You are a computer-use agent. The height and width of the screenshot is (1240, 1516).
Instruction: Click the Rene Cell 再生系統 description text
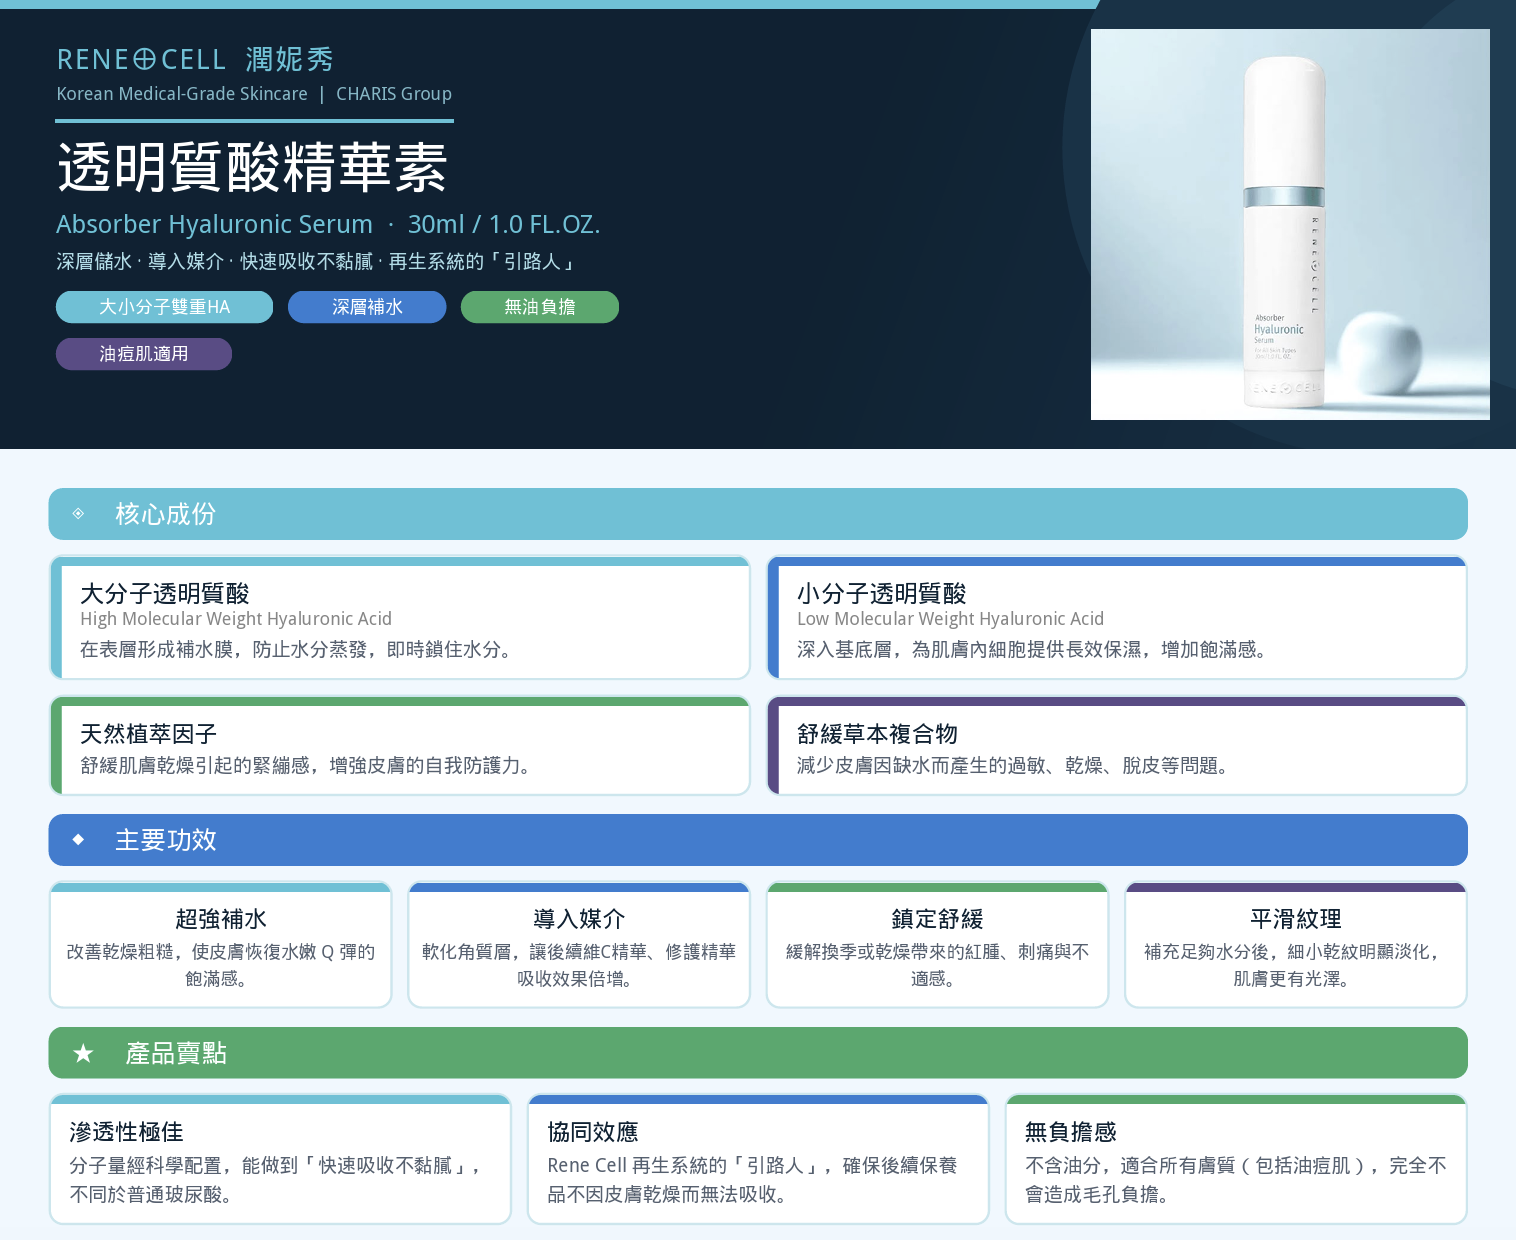(x=752, y=1180)
